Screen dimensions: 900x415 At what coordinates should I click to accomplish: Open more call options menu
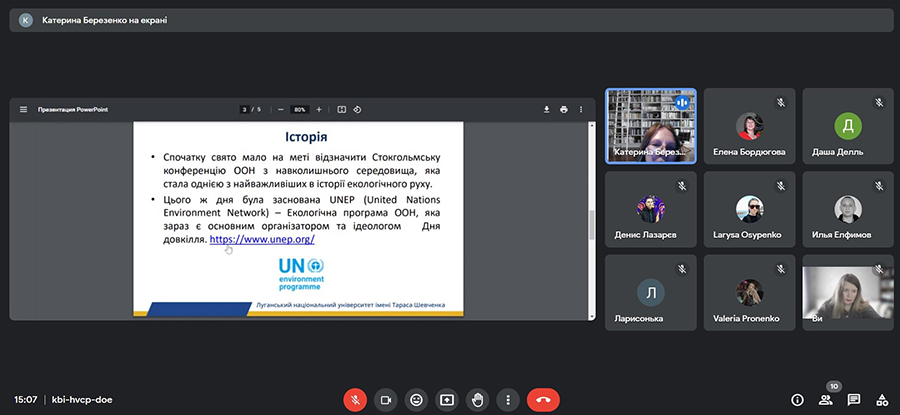tap(509, 399)
